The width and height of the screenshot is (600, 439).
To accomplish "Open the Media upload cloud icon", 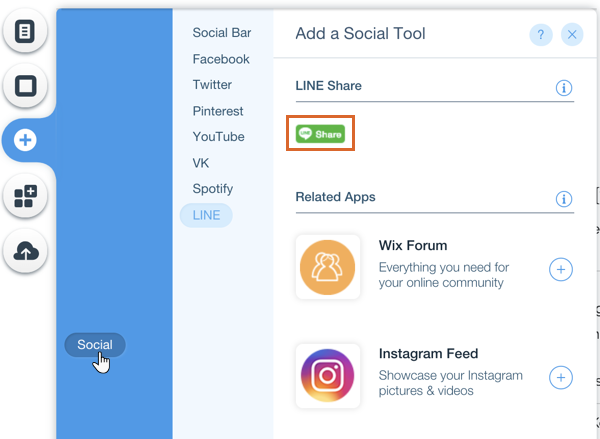I will [x=25, y=251].
